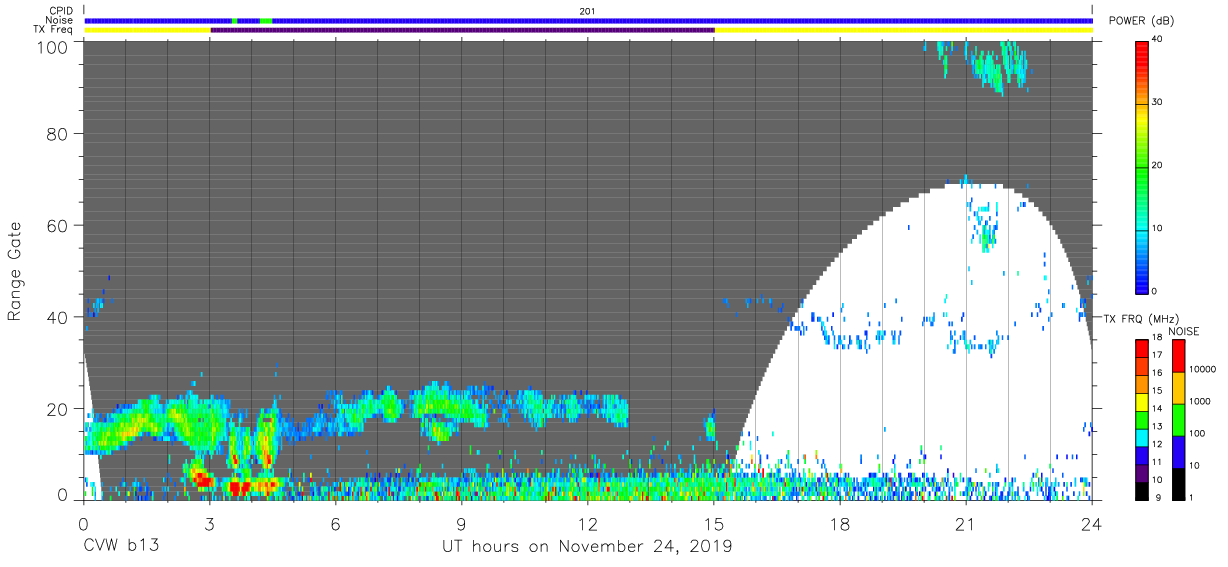Screen dimensions: 1228x567
Task: Click power scale label '30'
Action: tap(1159, 102)
